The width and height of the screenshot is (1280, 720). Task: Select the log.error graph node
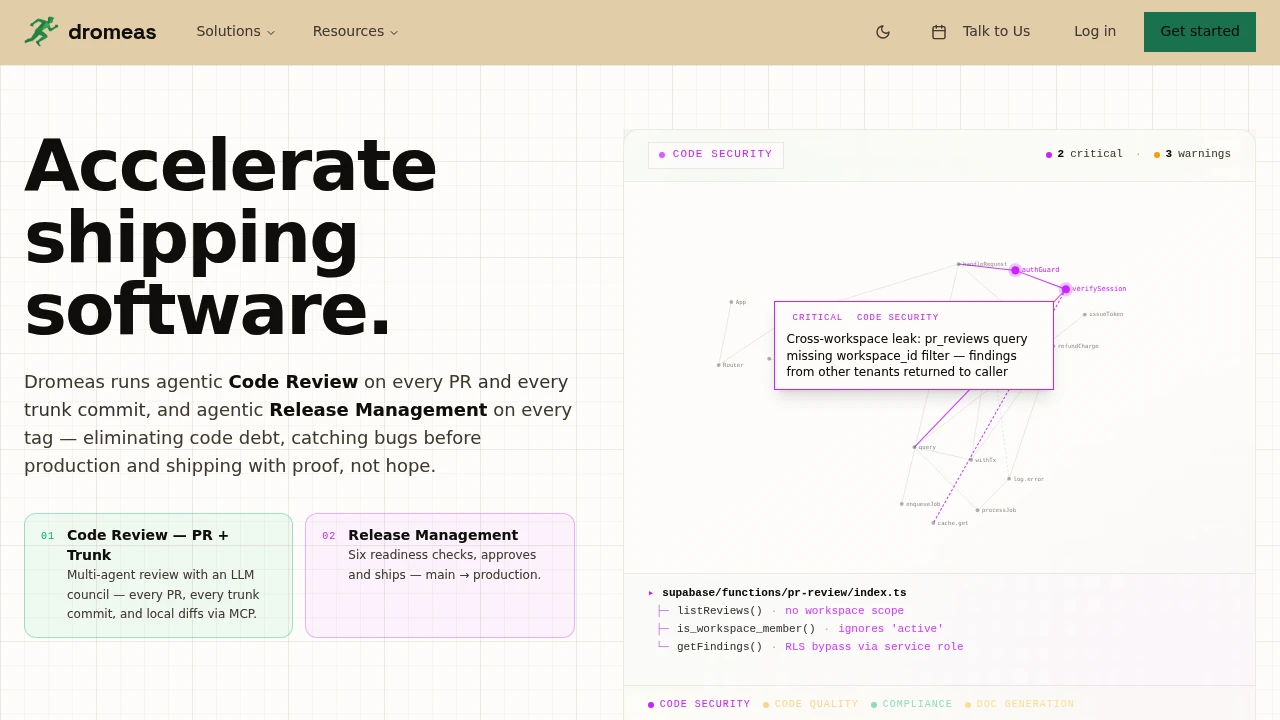coord(1009,479)
